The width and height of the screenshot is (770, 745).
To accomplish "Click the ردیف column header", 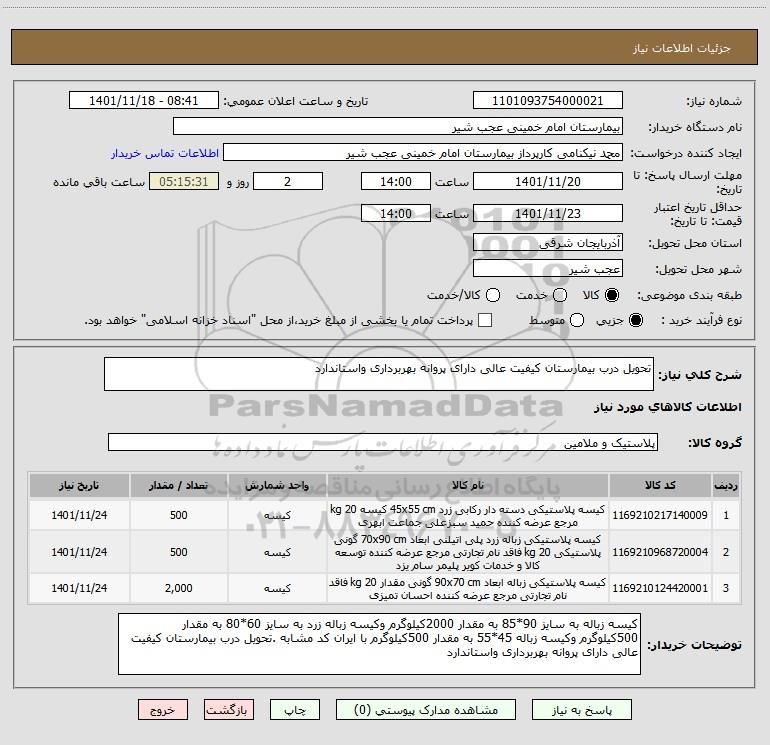I will [726, 485].
